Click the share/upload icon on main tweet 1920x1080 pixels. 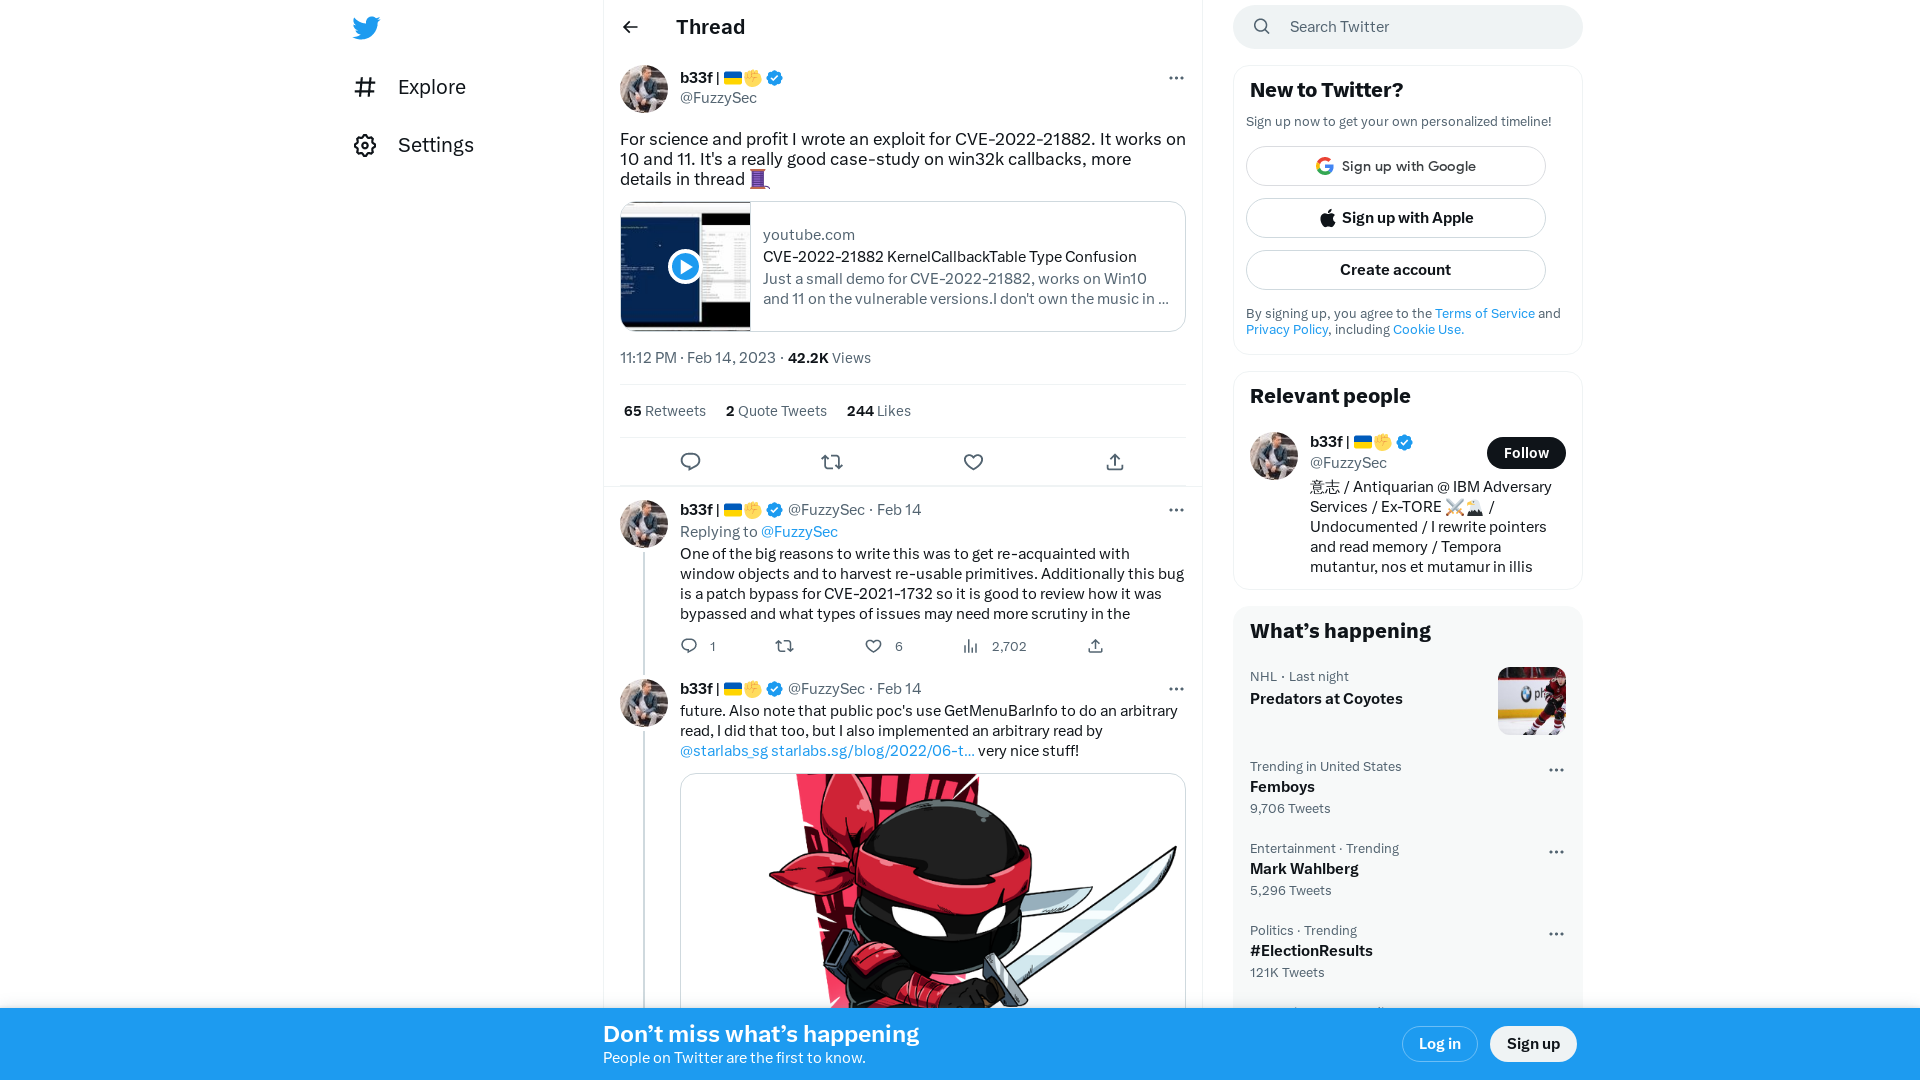click(1114, 462)
